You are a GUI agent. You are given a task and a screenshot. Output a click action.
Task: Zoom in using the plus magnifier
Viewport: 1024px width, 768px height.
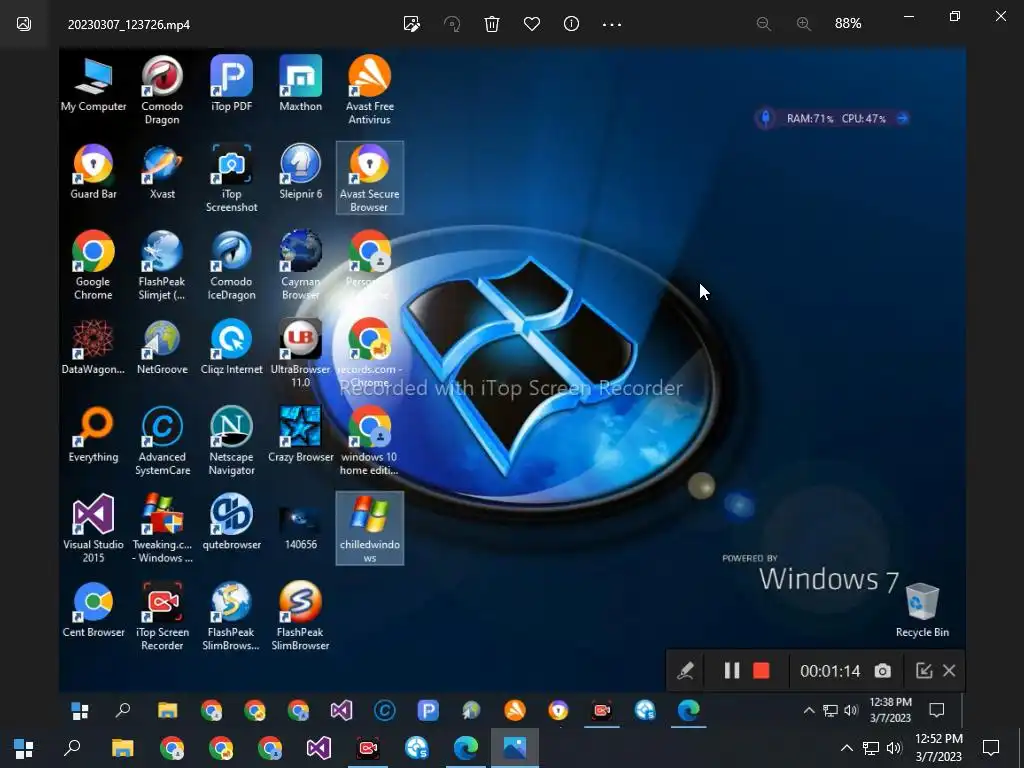click(804, 24)
